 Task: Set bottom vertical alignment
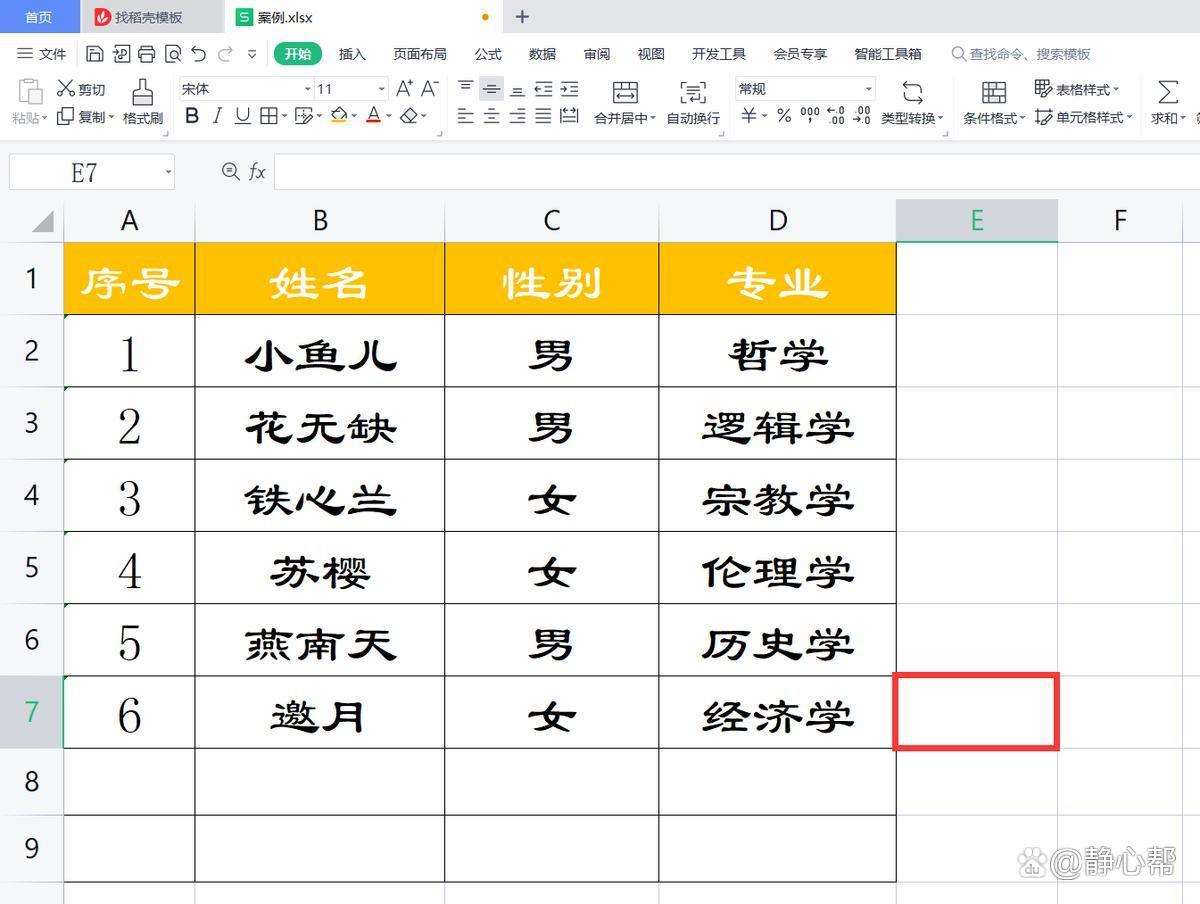click(517, 89)
